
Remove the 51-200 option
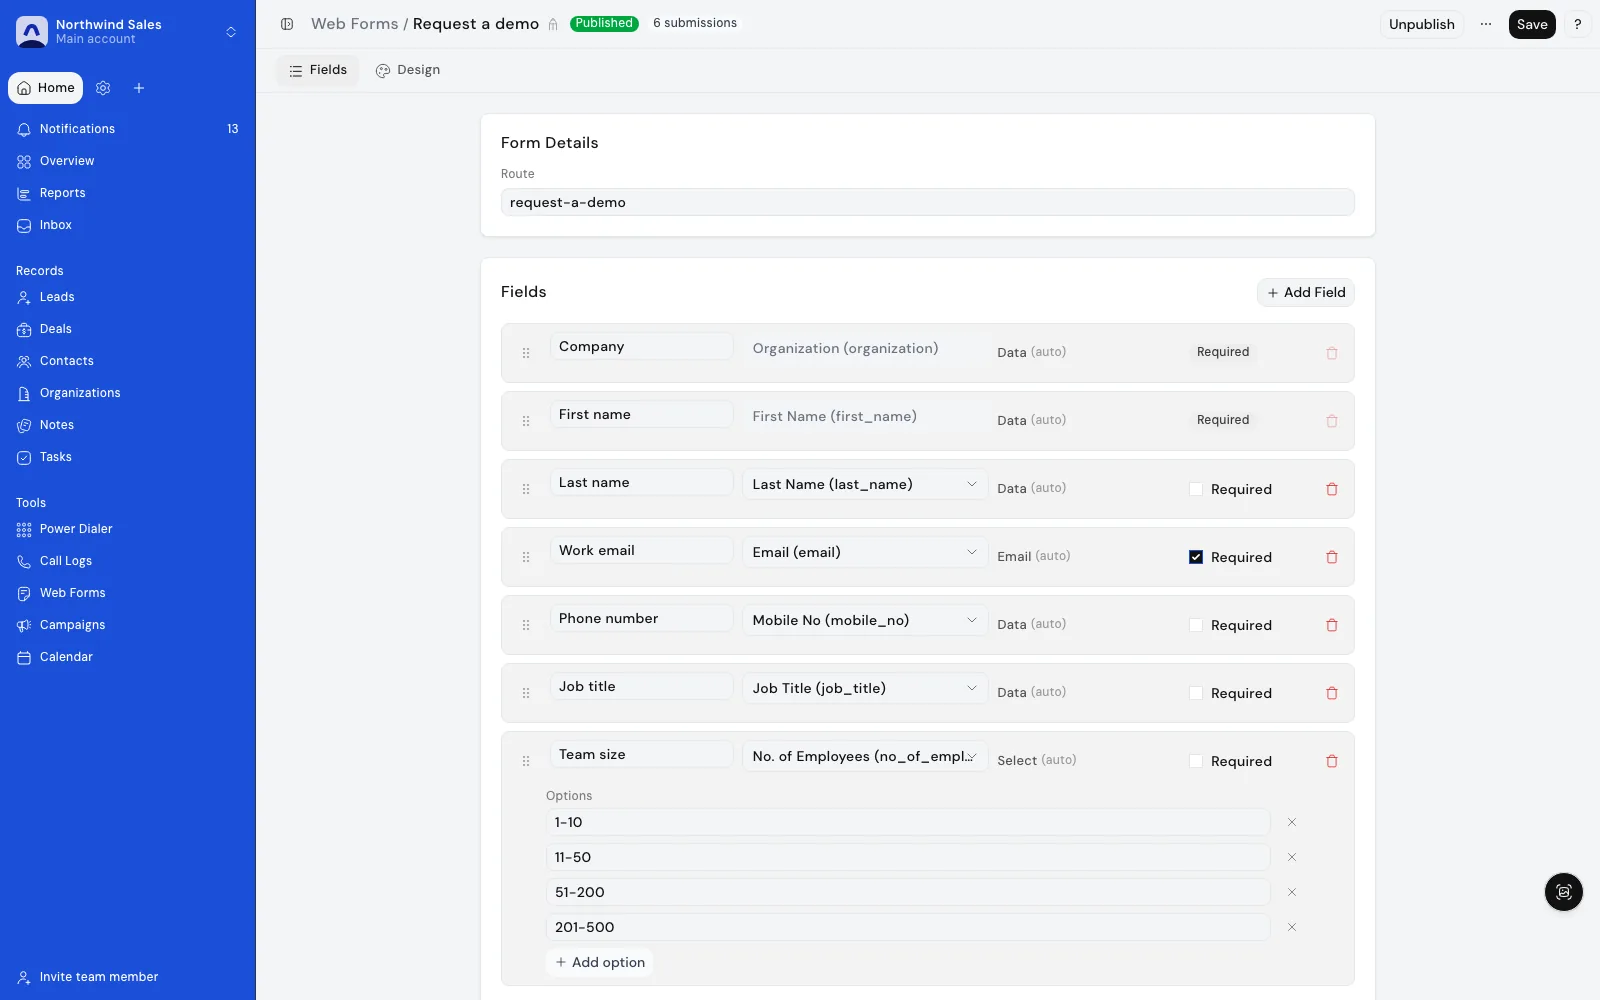[x=1292, y=892]
